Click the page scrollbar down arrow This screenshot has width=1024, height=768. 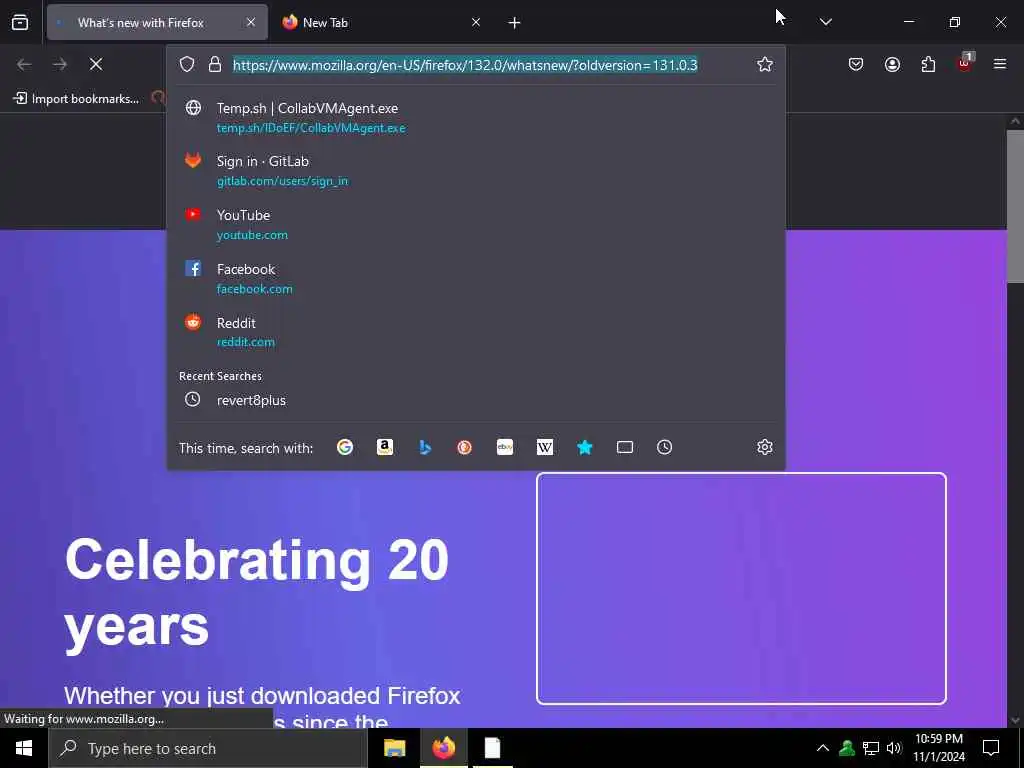(x=1015, y=720)
